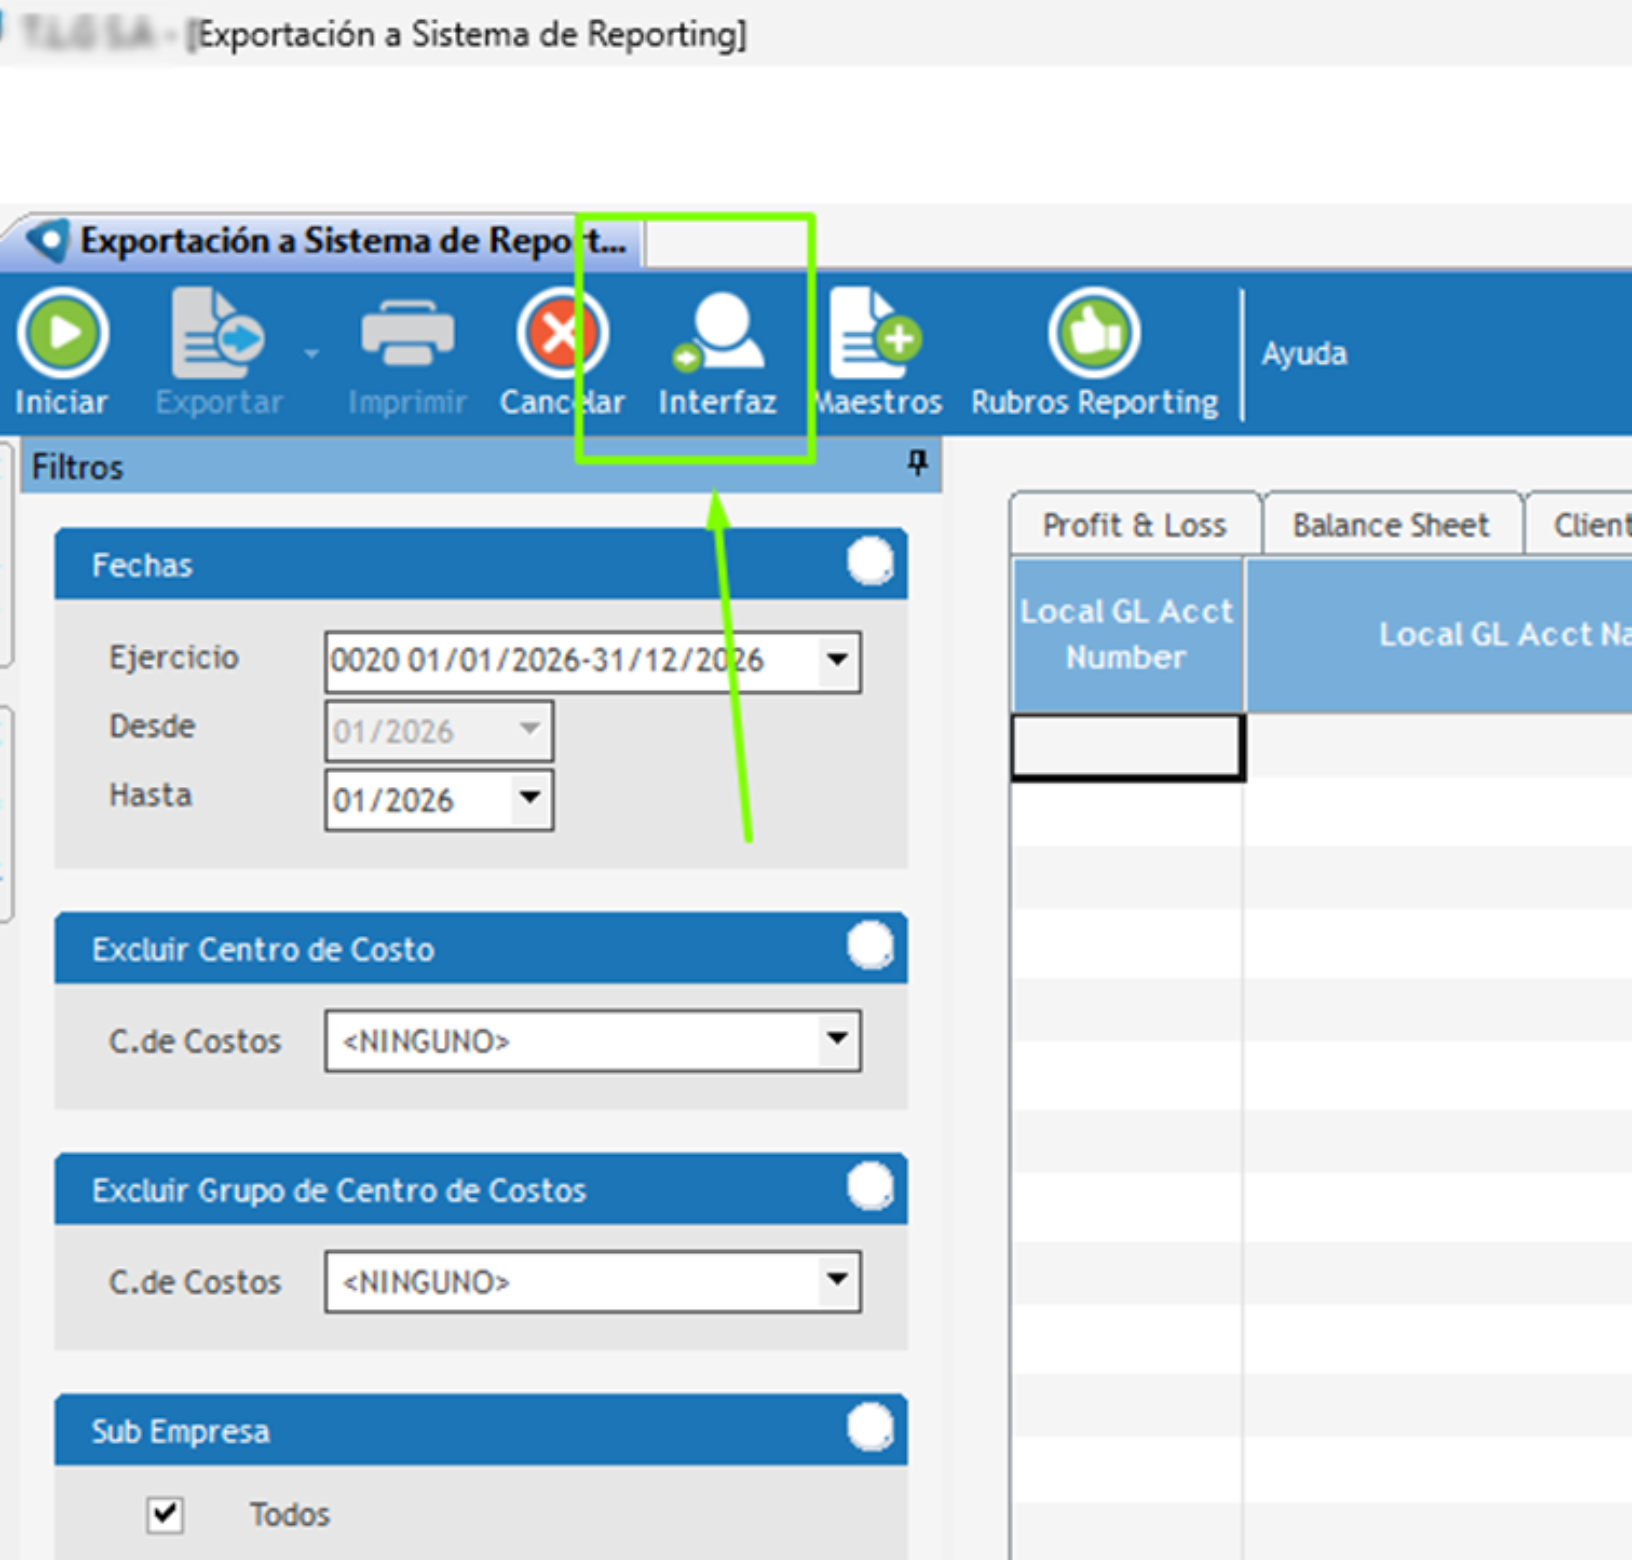Click the red Cancelar icon

pyautogui.click(x=562, y=333)
